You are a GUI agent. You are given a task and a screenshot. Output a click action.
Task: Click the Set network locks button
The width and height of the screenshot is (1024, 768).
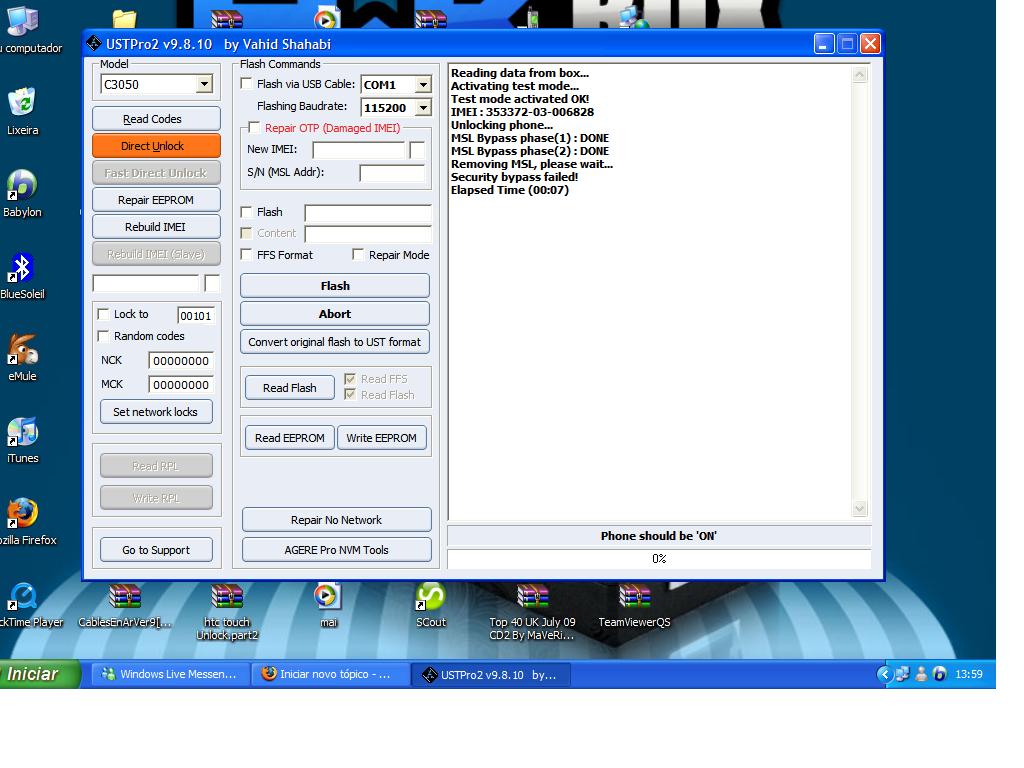tap(156, 412)
